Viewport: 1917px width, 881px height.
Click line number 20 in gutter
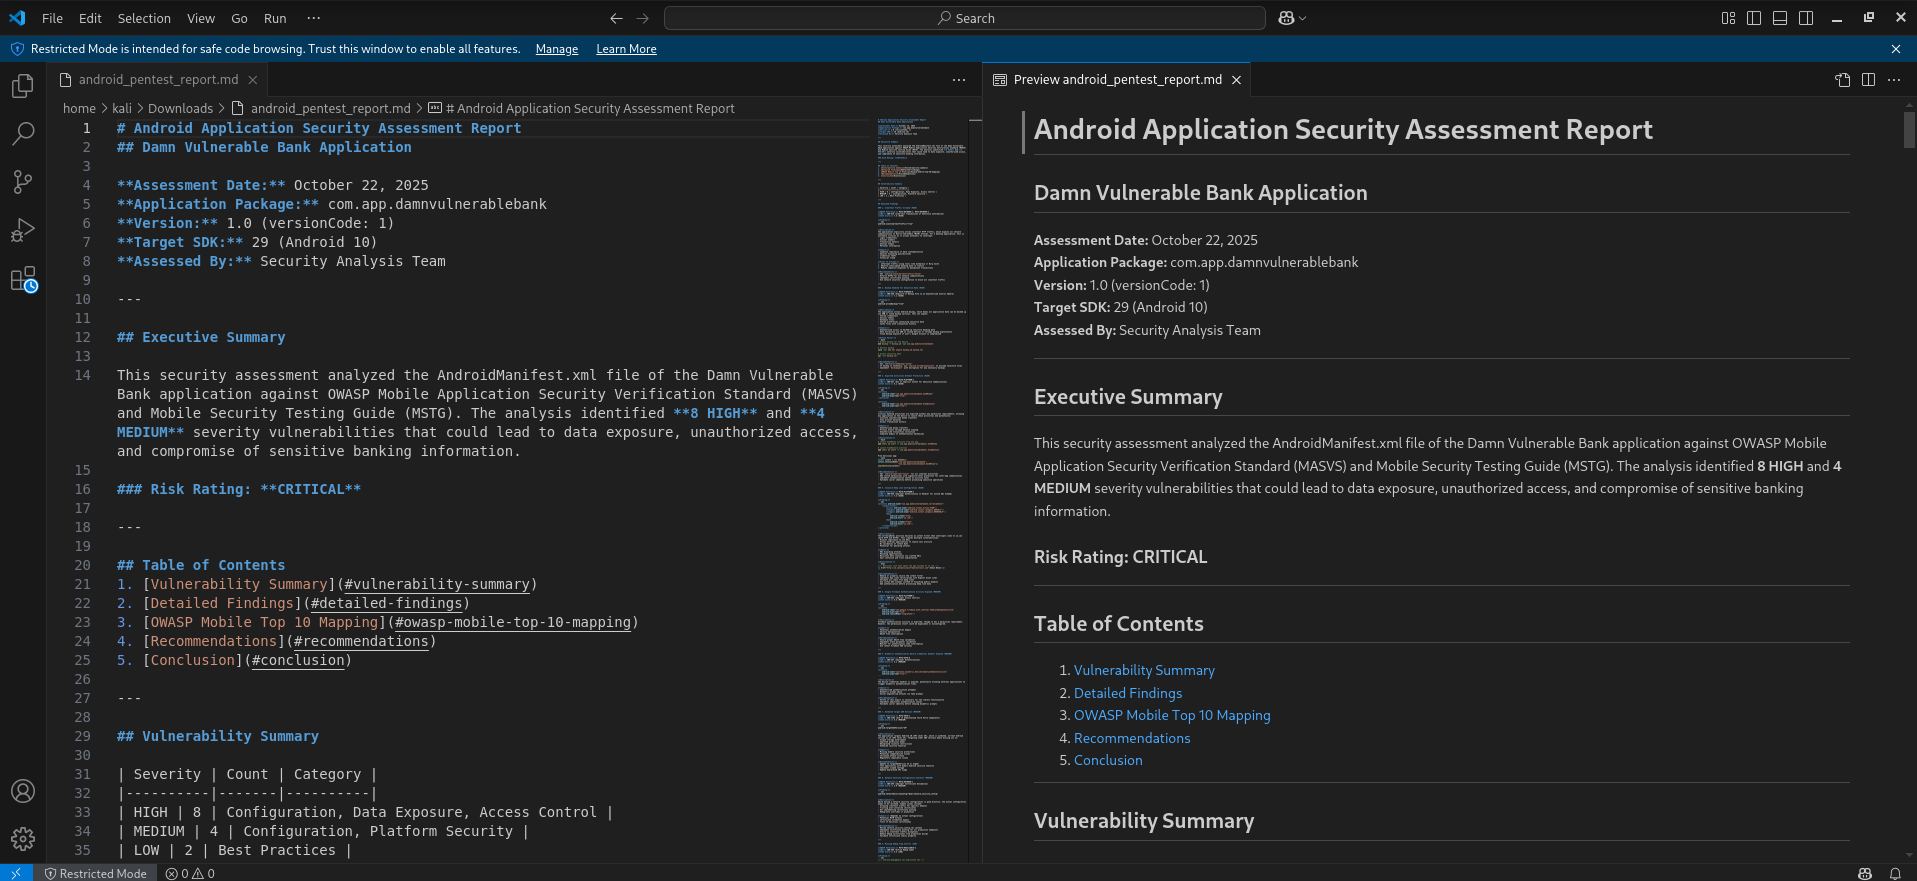point(82,565)
